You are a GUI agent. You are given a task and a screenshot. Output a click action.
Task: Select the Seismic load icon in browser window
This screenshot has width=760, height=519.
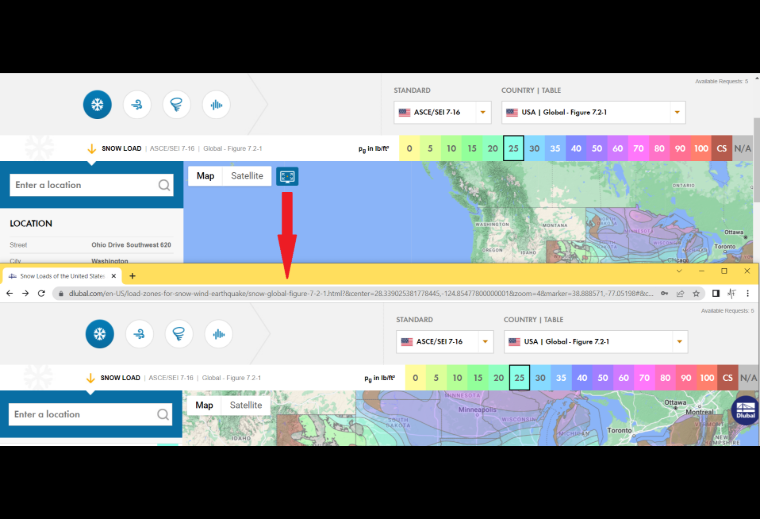tap(219, 334)
